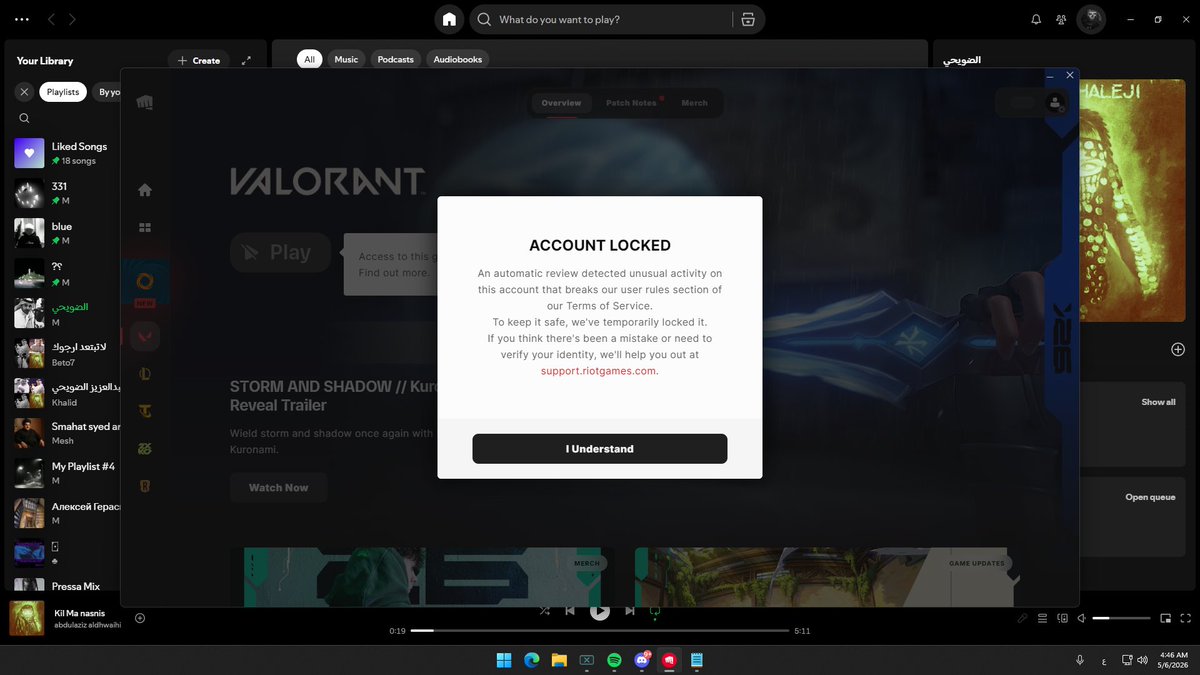Add Kil Ma nasnis to Liked Songs
The height and width of the screenshot is (675, 1200).
coord(140,618)
